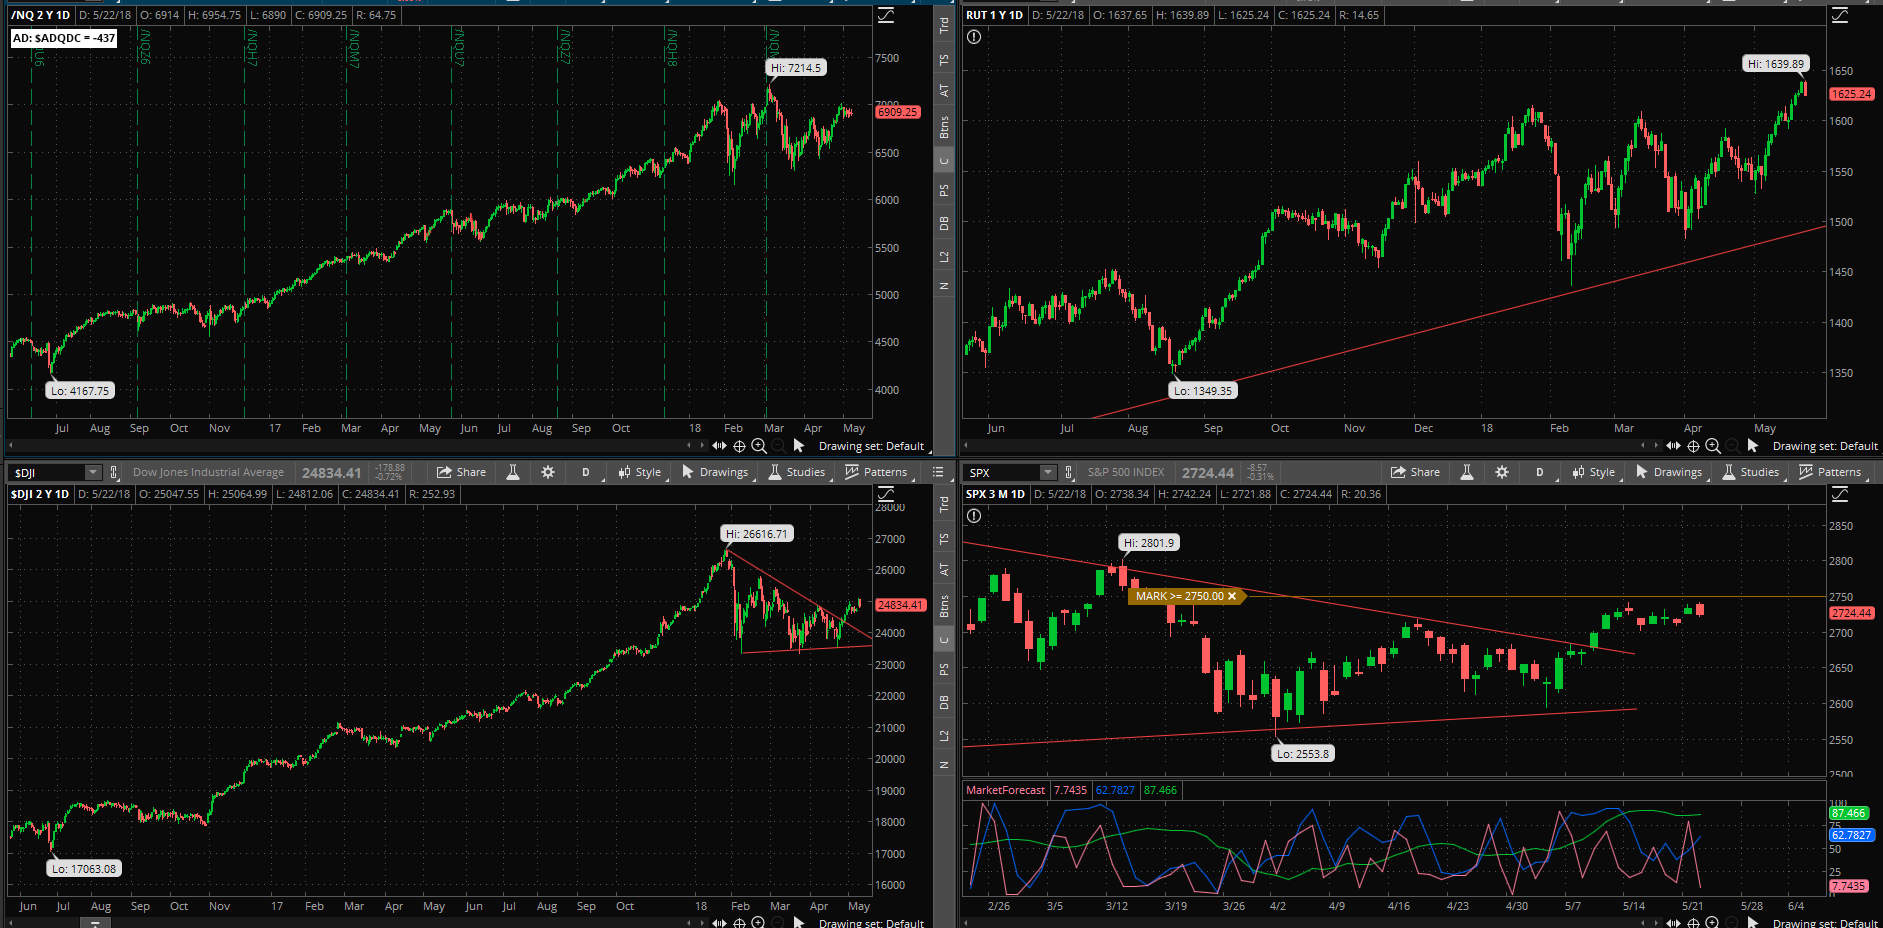Screen dimensions: 1883x928
Task: Open the TS side tab beside /NQ chart
Action: click(x=943, y=60)
